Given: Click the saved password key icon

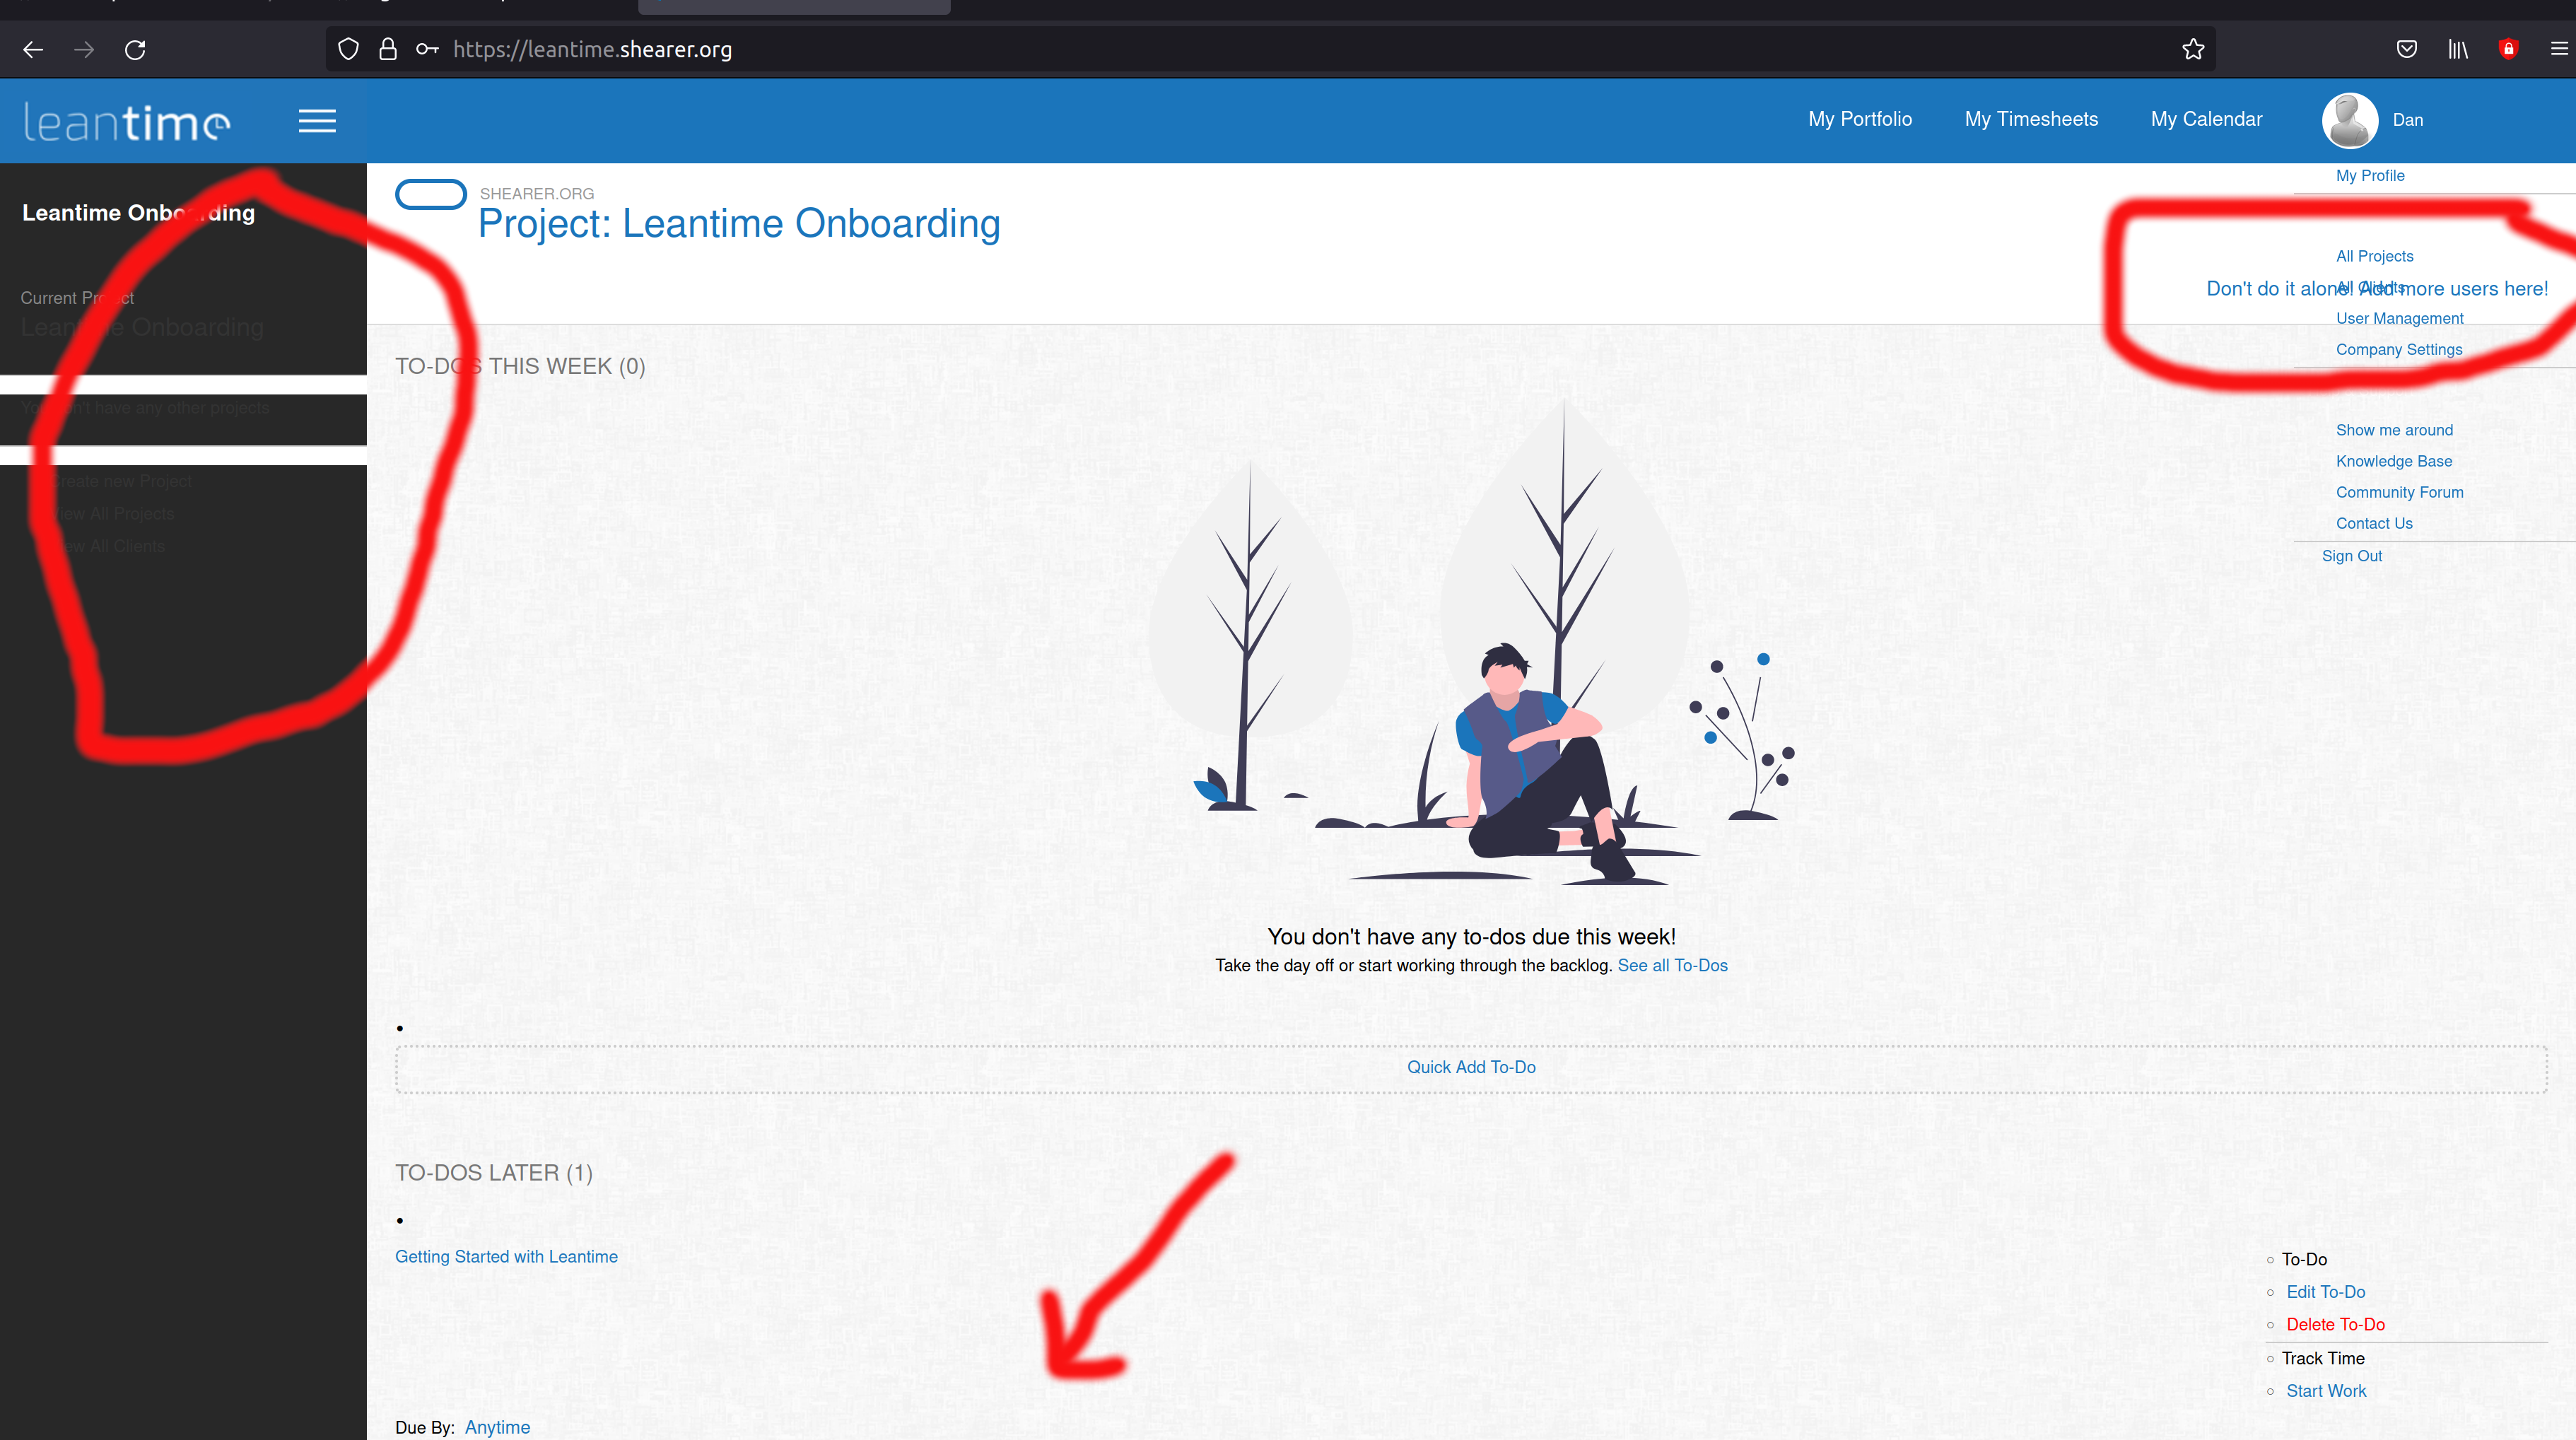Looking at the screenshot, I should (x=427, y=49).
